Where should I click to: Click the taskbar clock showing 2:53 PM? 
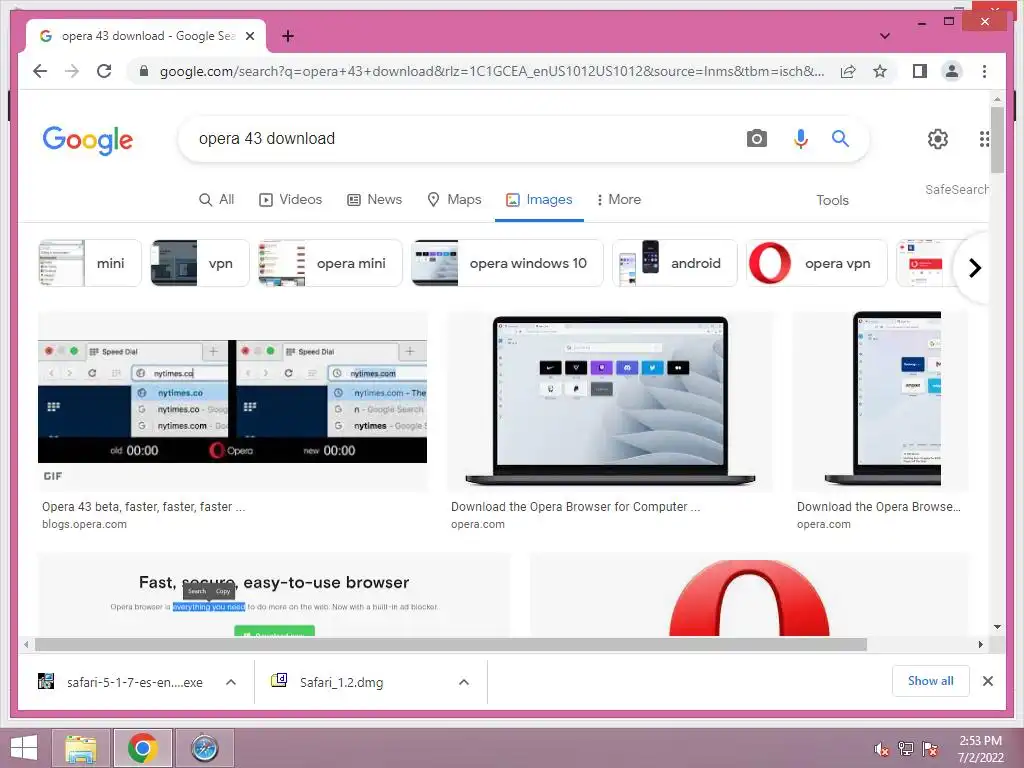[x=980, y=749]
